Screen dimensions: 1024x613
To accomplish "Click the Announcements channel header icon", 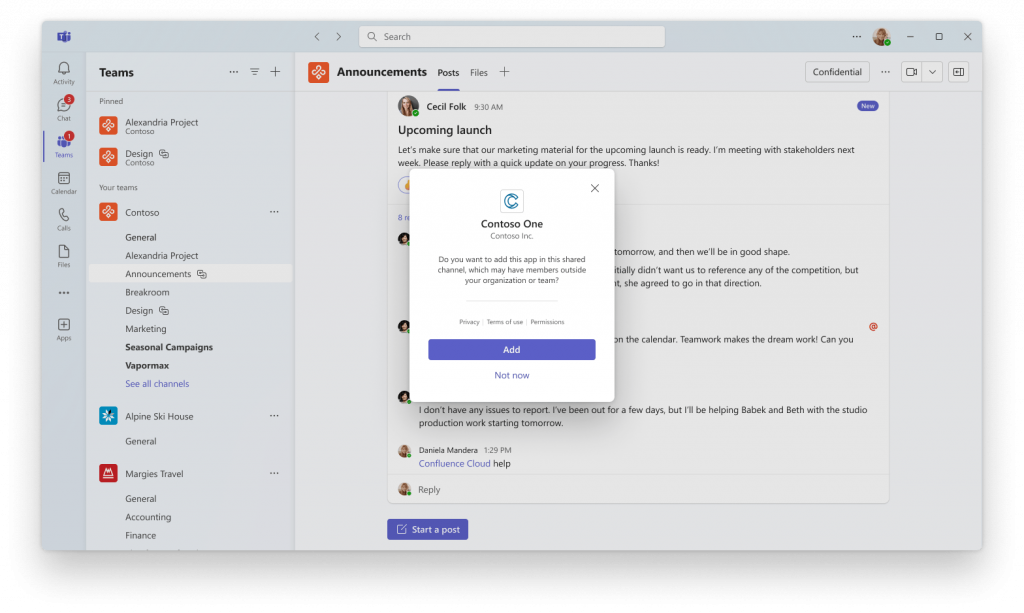I will (318, 72).
